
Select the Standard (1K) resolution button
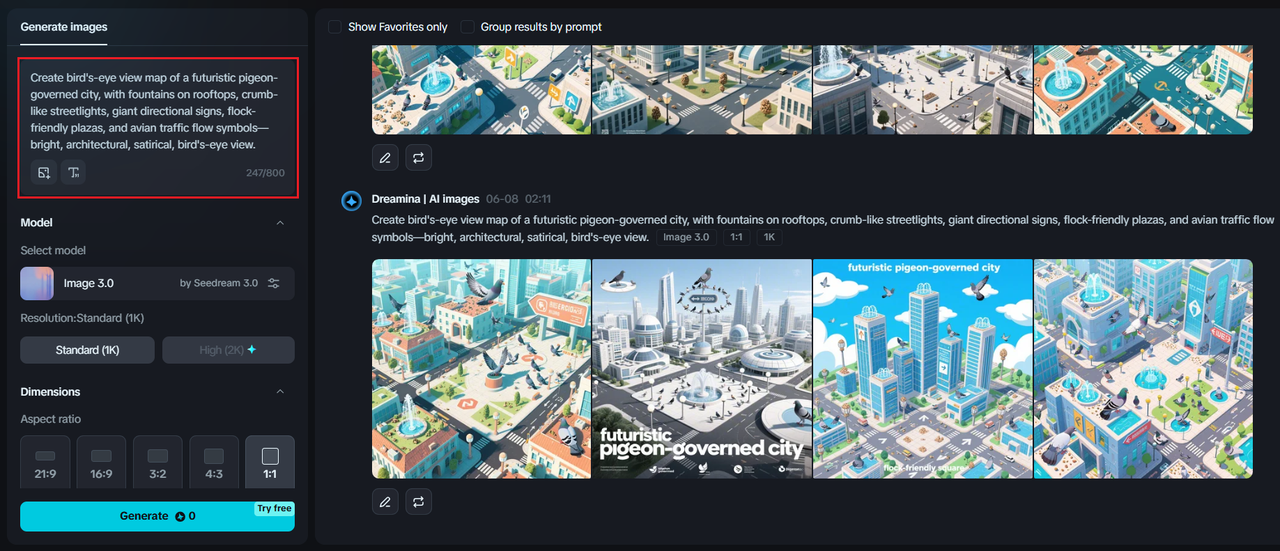(87, 350)
